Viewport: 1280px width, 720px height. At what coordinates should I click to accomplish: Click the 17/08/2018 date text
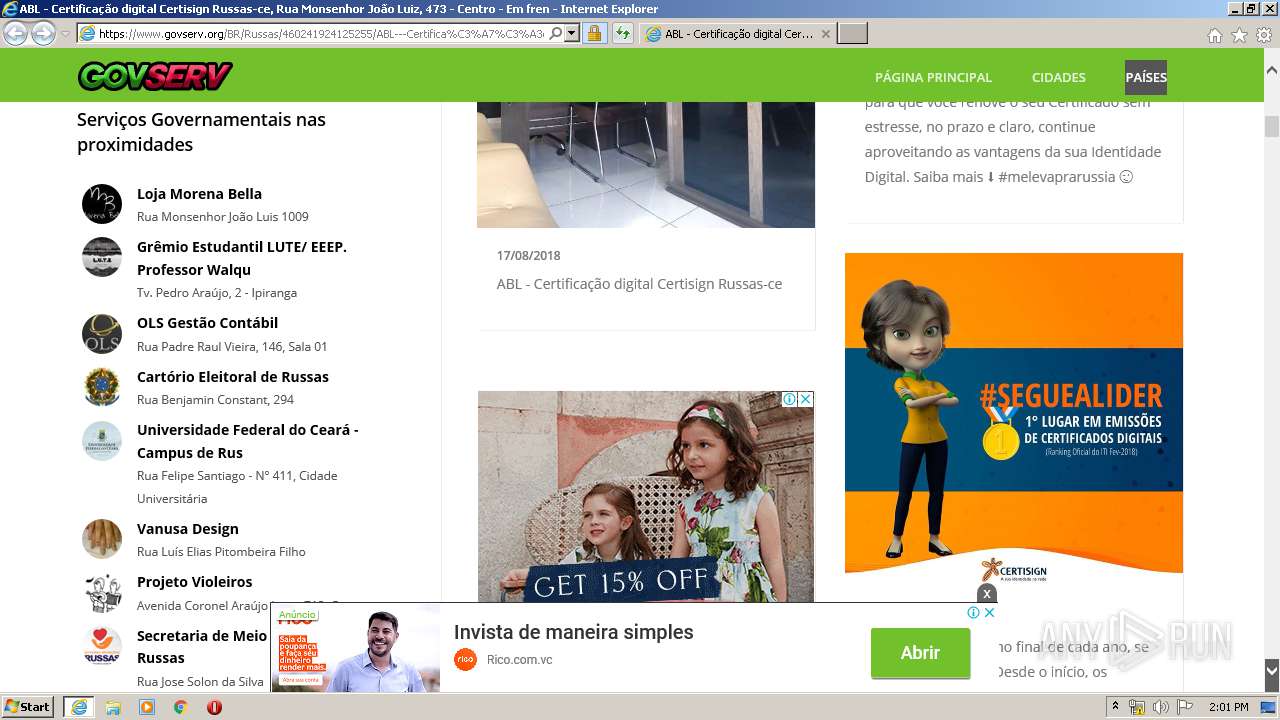pos(528,256)
